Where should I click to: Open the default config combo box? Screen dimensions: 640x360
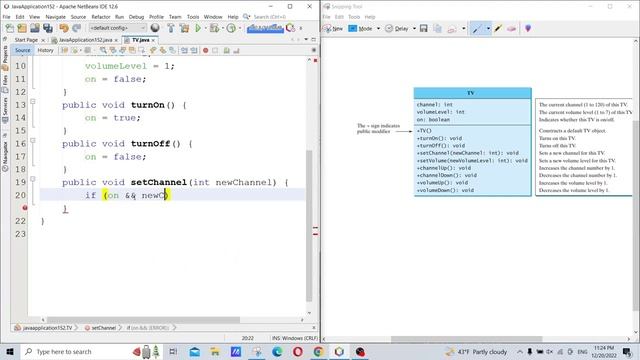[118, 28]
